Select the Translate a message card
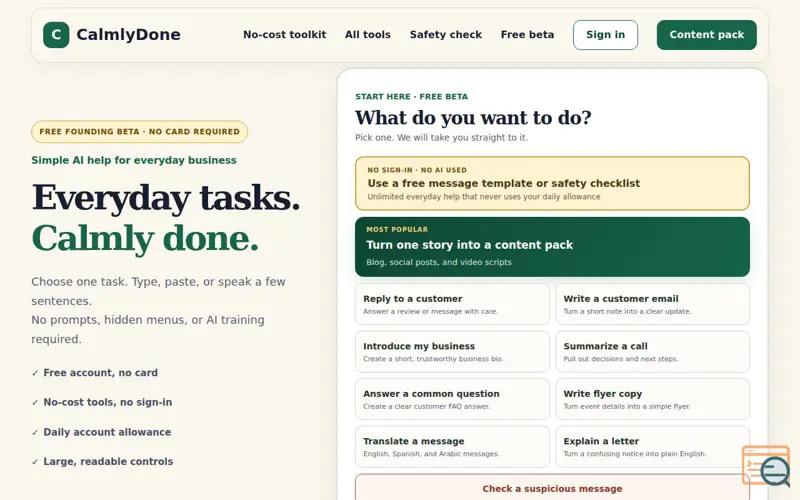The image size is (800, 500). coord(452,446)
